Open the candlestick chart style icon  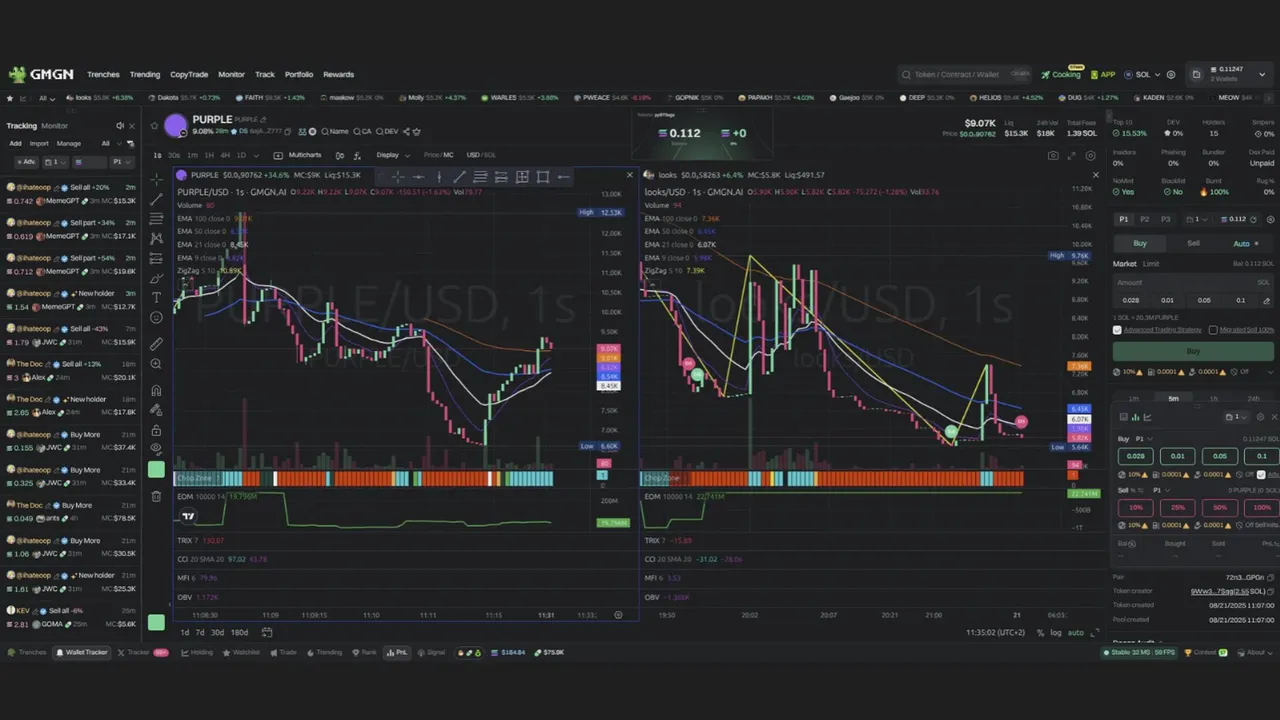pyautogui.click(x=340, y=155)
